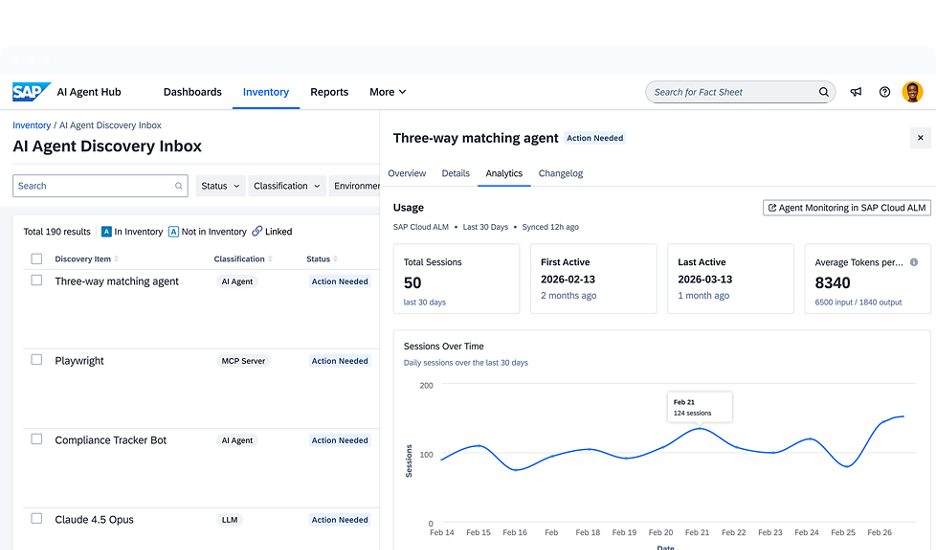Open the announcements megaphone icon

[x=856, y=92]
